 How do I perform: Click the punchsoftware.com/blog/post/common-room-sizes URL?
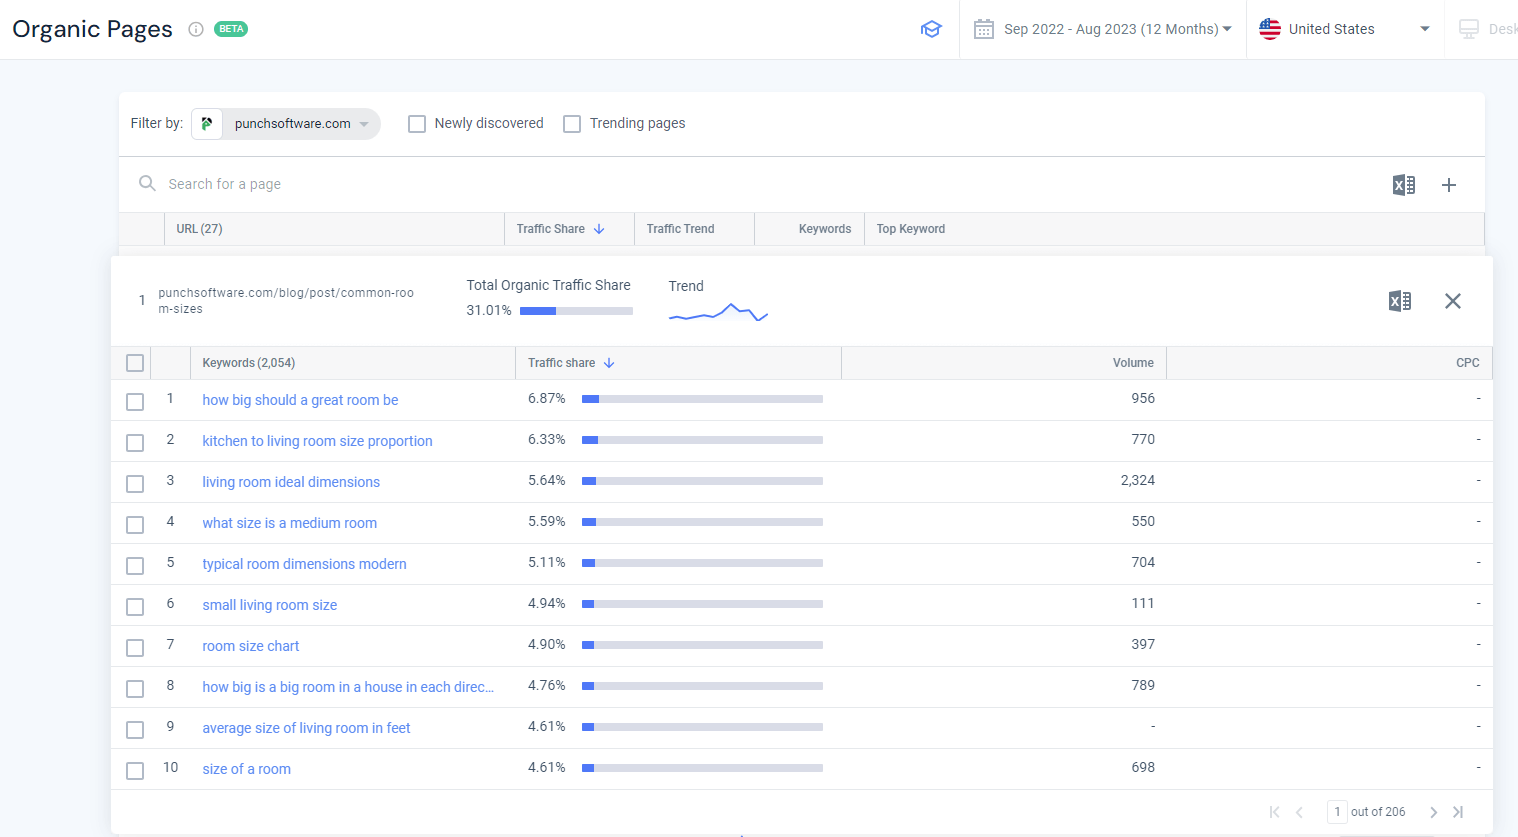coord(285,301)
